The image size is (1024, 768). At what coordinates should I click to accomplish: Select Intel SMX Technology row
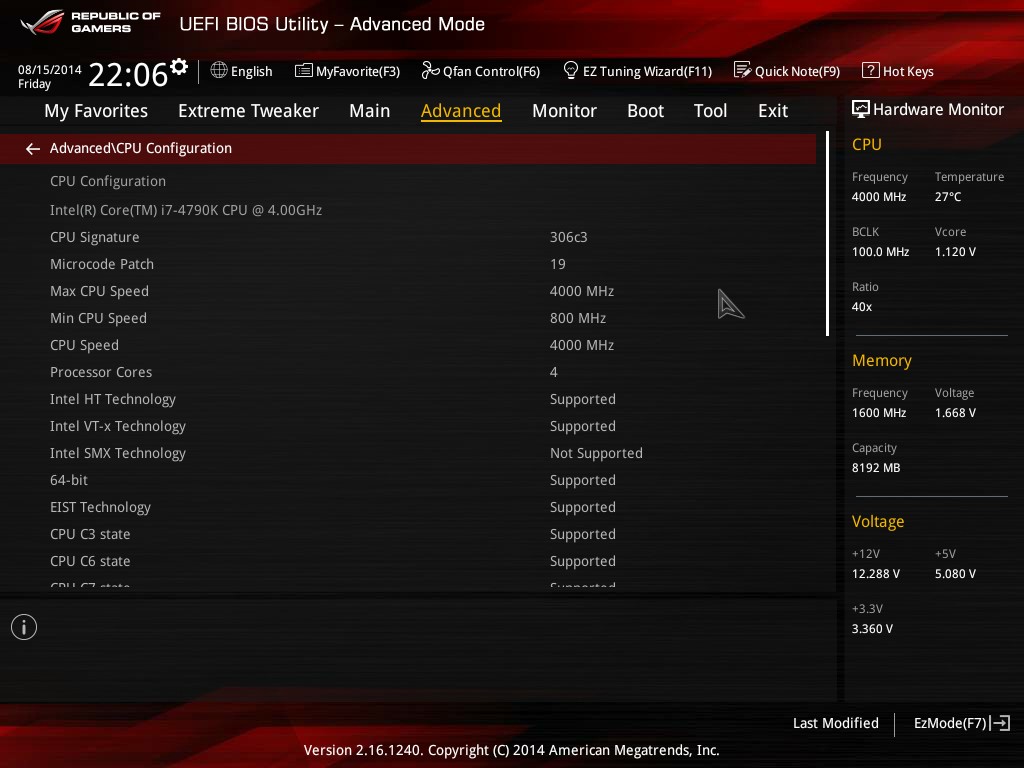pos(408,453)
